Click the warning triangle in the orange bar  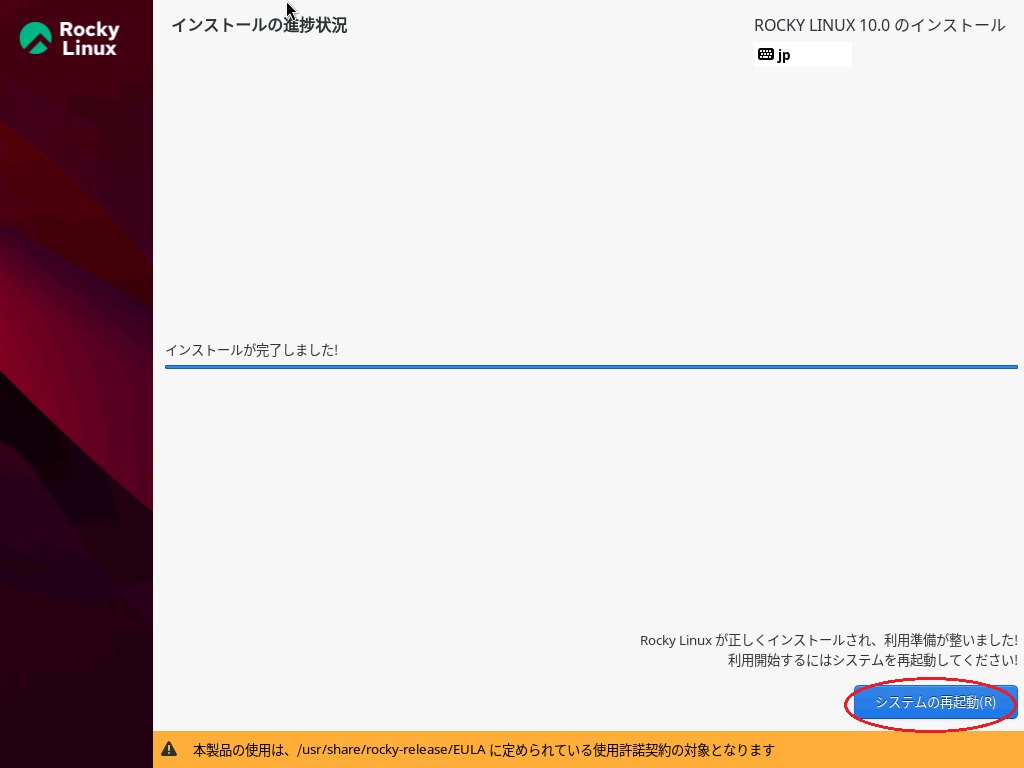pos(169,749)
